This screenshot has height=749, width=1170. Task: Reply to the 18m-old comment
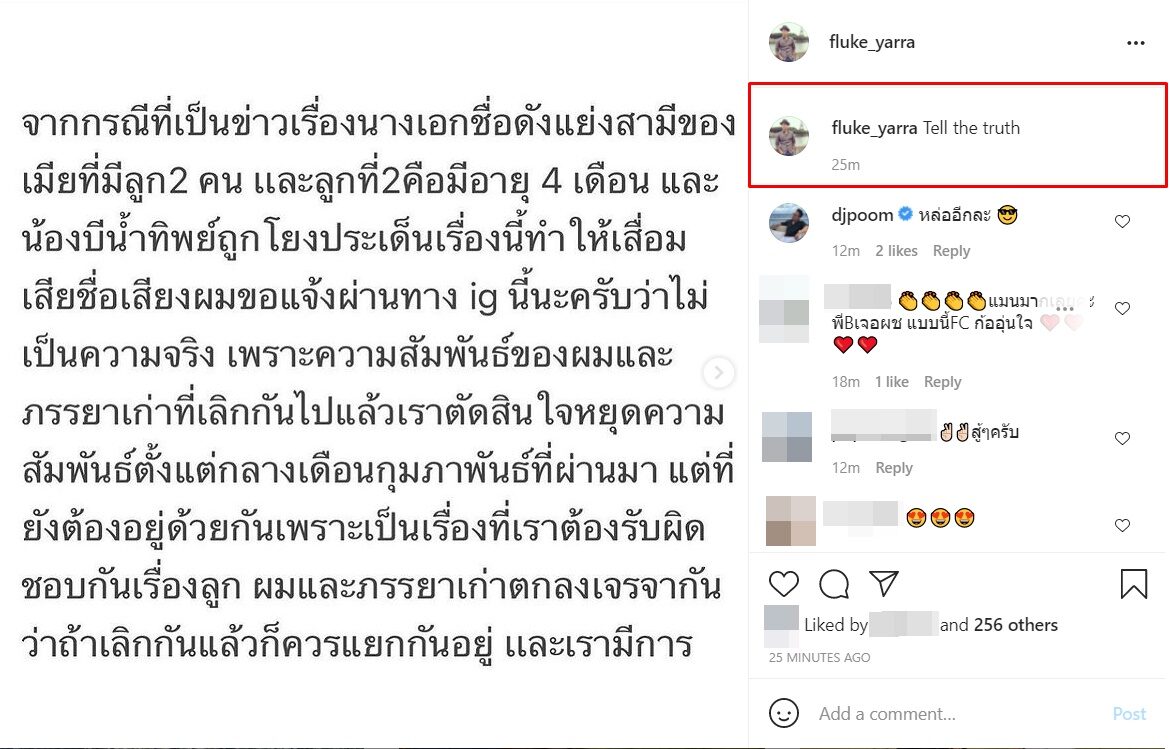[942, 382]
